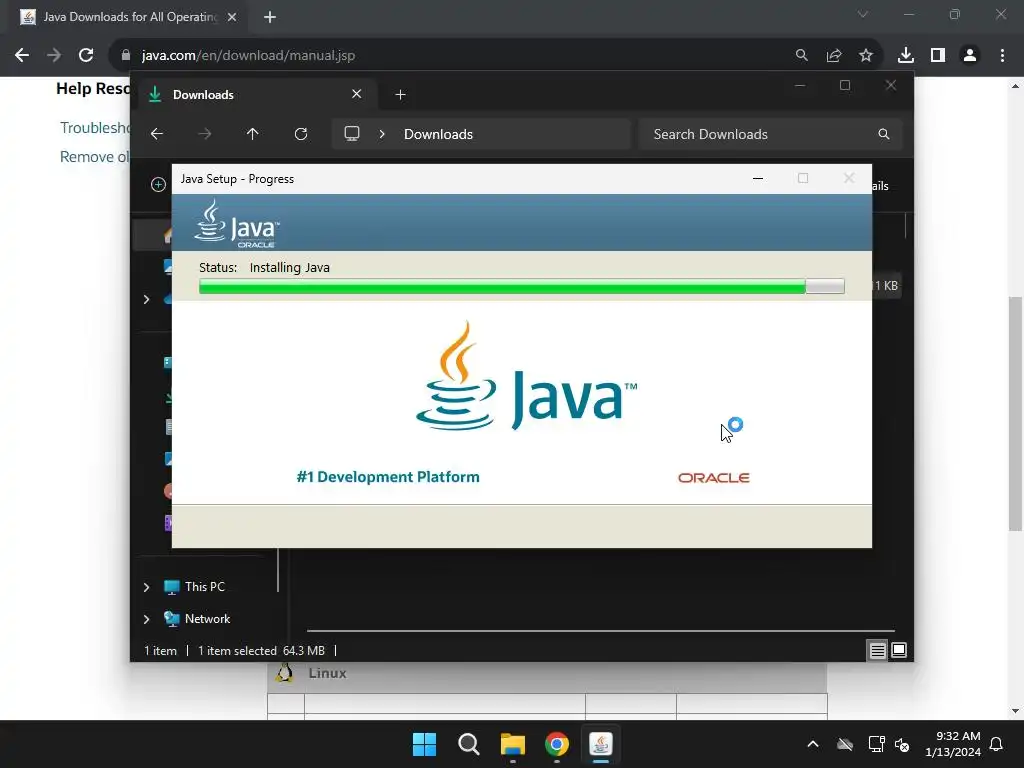The image size is (1024, 768).
Task: Click the Chrome address bar URL
Action: [248, 56]
